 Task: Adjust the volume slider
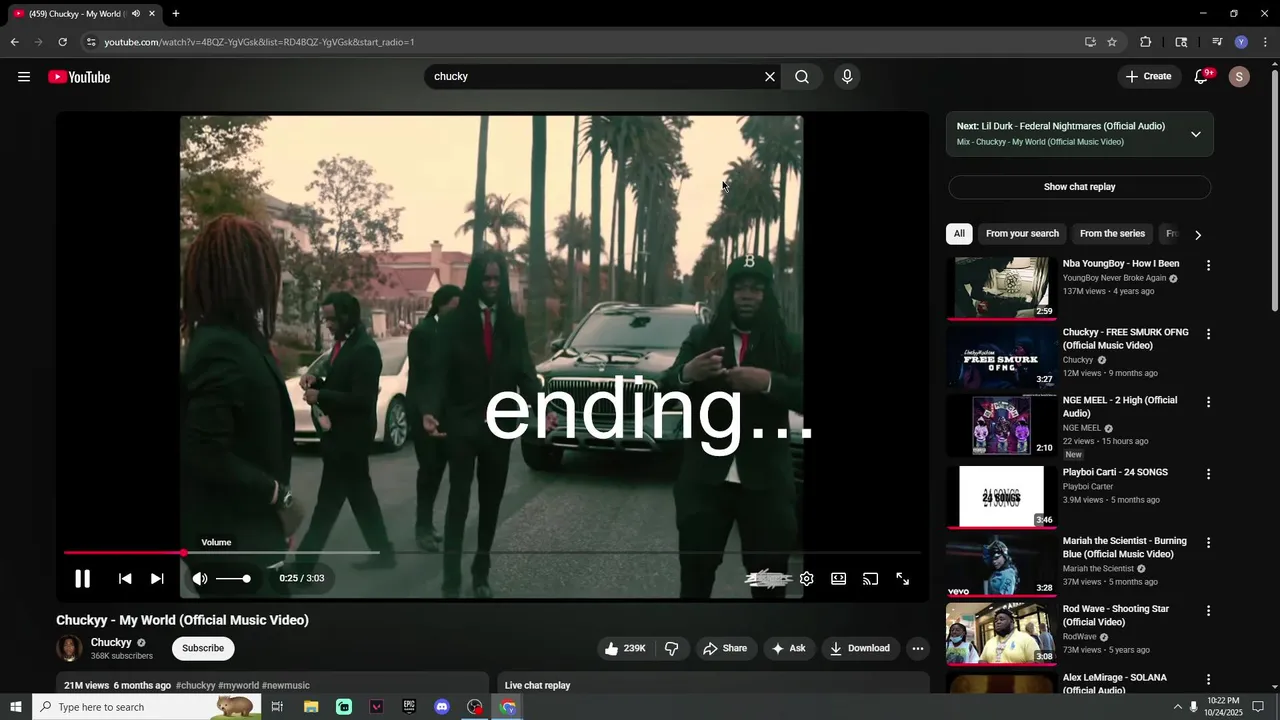click(233, 578)
